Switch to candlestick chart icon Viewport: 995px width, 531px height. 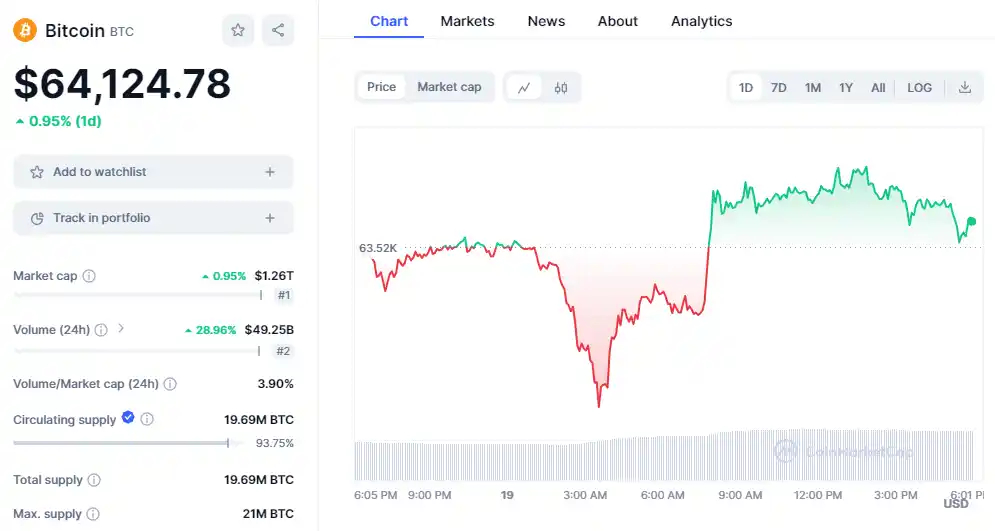coord(561,88)
